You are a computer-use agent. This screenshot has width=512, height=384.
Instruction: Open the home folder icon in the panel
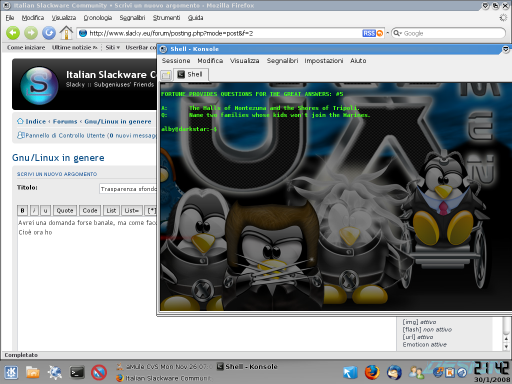33,372
